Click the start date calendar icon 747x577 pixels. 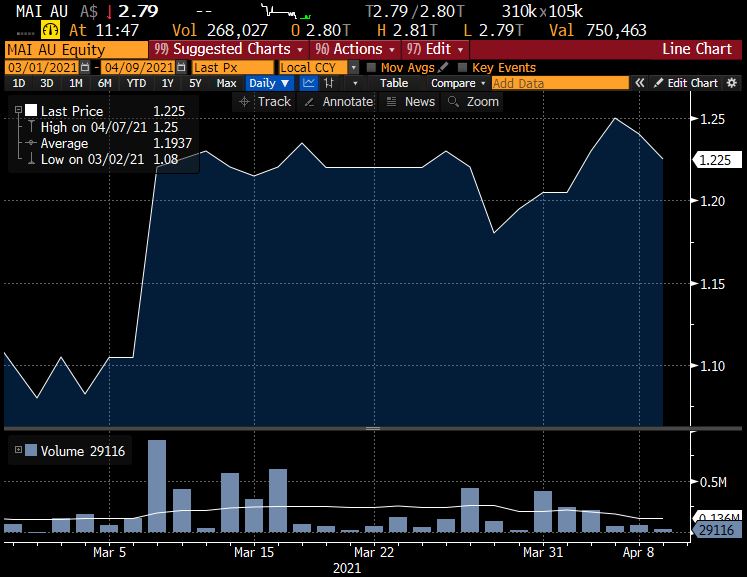[83, 67]
